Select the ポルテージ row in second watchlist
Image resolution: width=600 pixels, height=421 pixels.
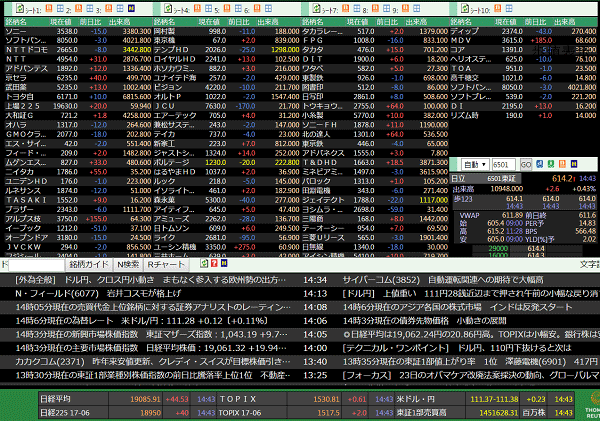point(226,163)
